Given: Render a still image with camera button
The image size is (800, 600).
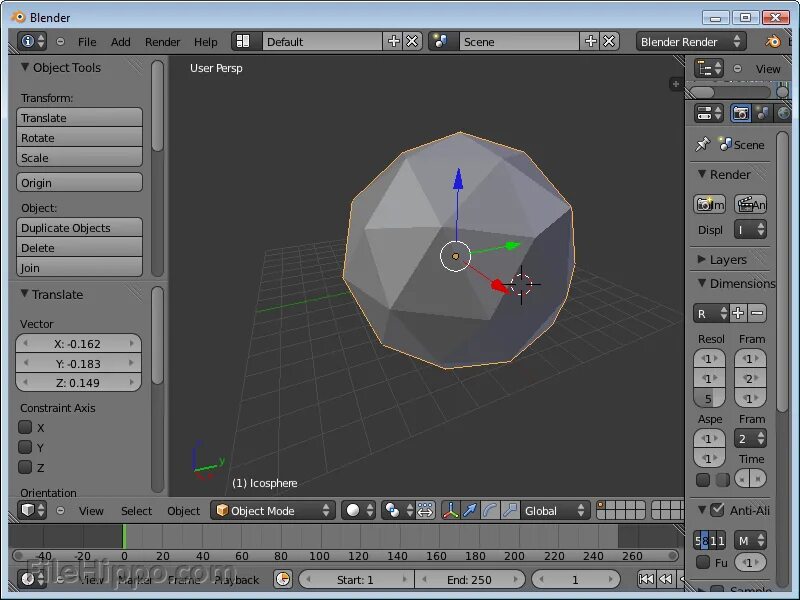Looking at the screenshot, I should [x=709, y=204].
